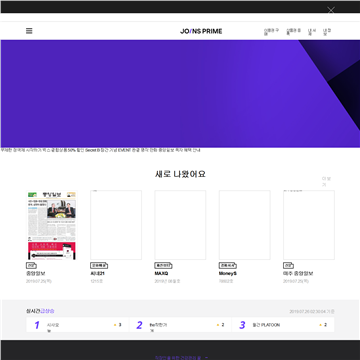Open the 중앙일보 newspaper cover thumbnail
Viewport: 360px width, 360px height.
click(52, 225)
